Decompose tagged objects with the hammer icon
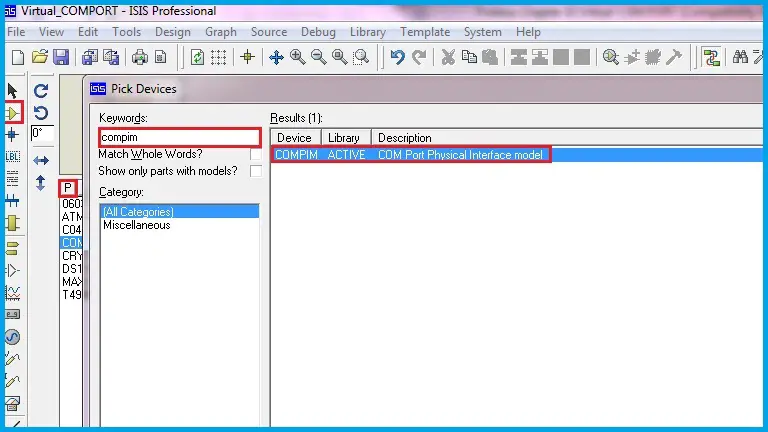768x432 pixels. (674, 57)
